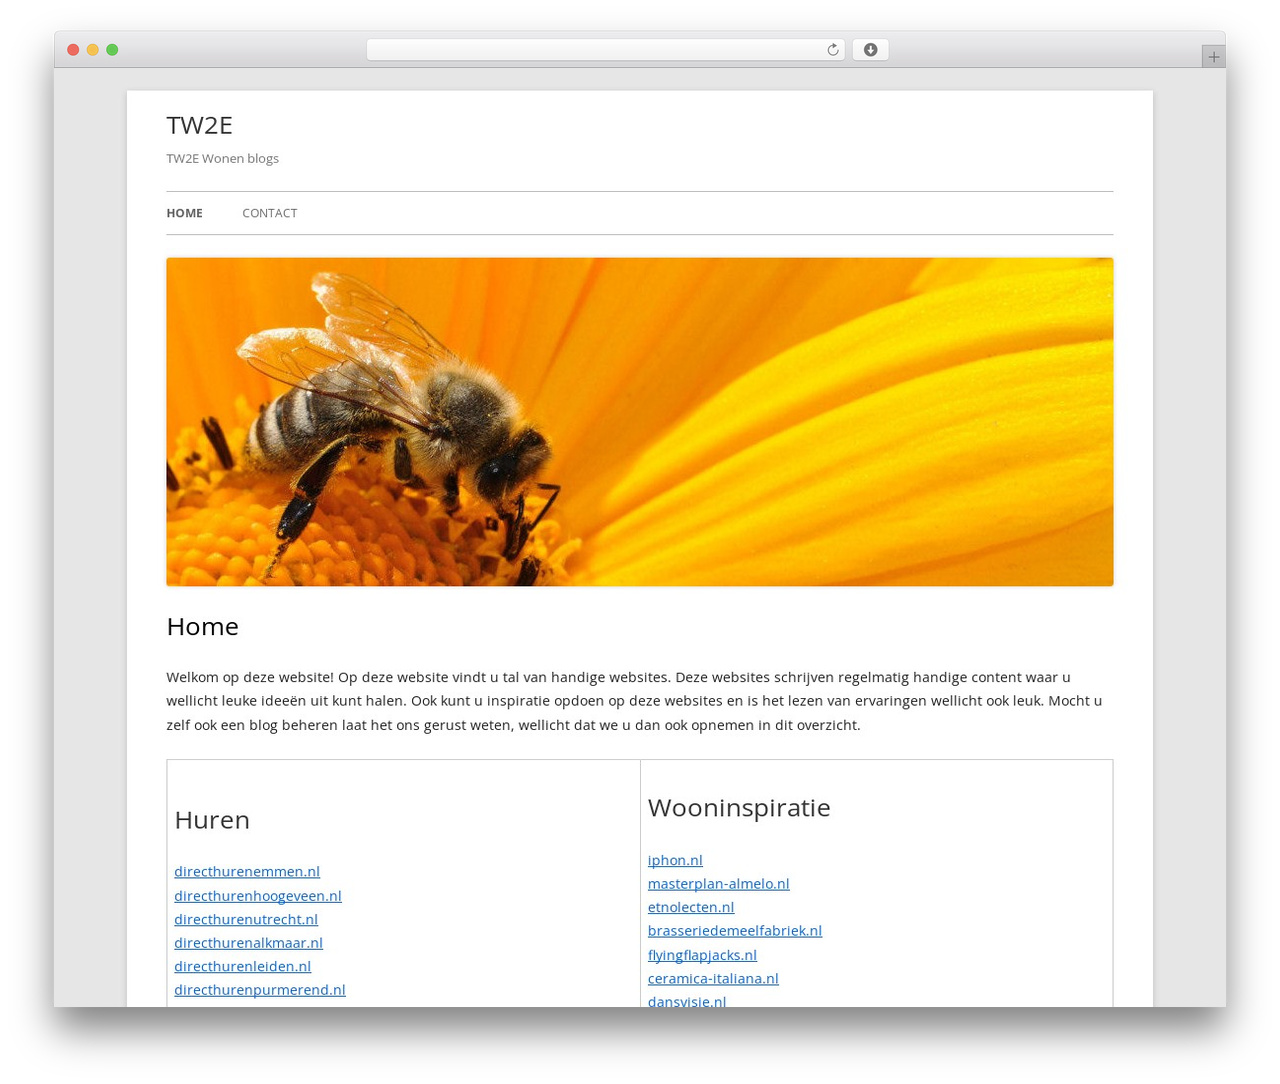Open the directhurenemmen.nl link
Screen dimensions: 1280x1084
tap(247, 871)
